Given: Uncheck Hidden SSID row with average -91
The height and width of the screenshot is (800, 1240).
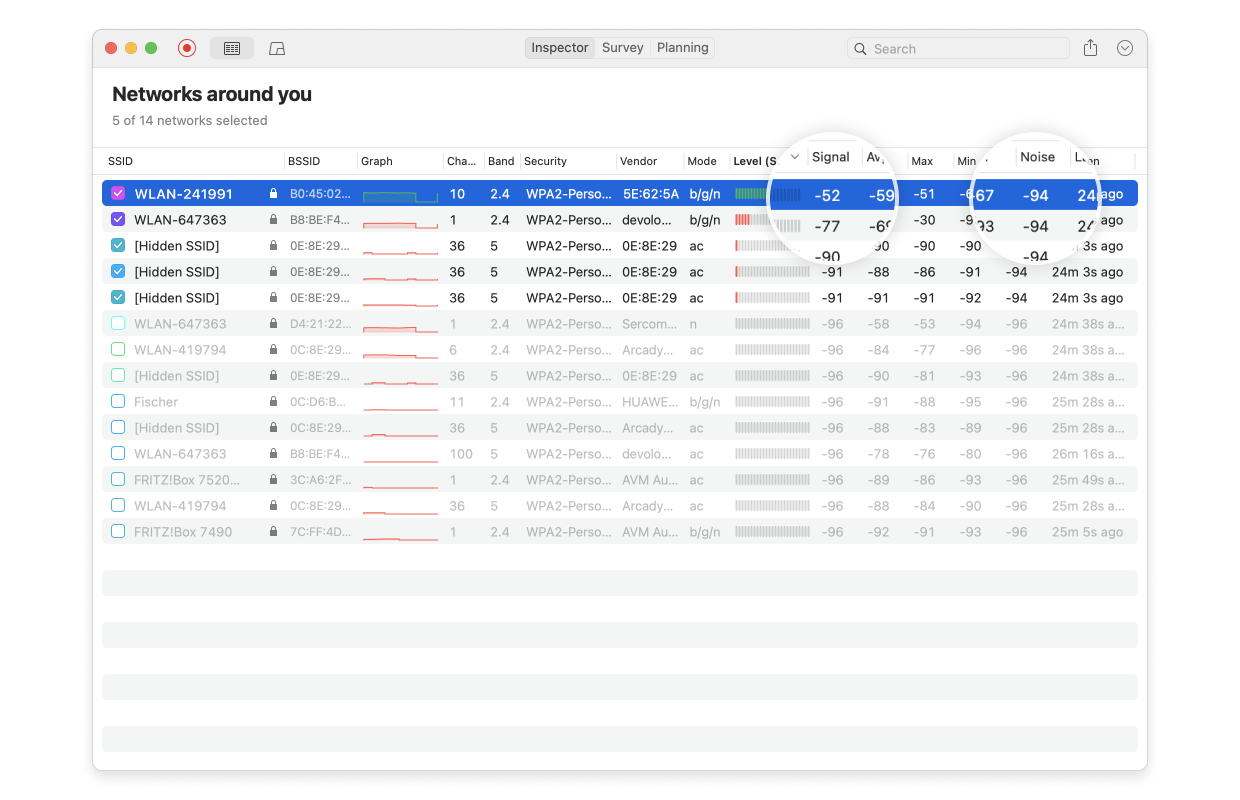Looking at the screenshot, I should click(118, 298).
